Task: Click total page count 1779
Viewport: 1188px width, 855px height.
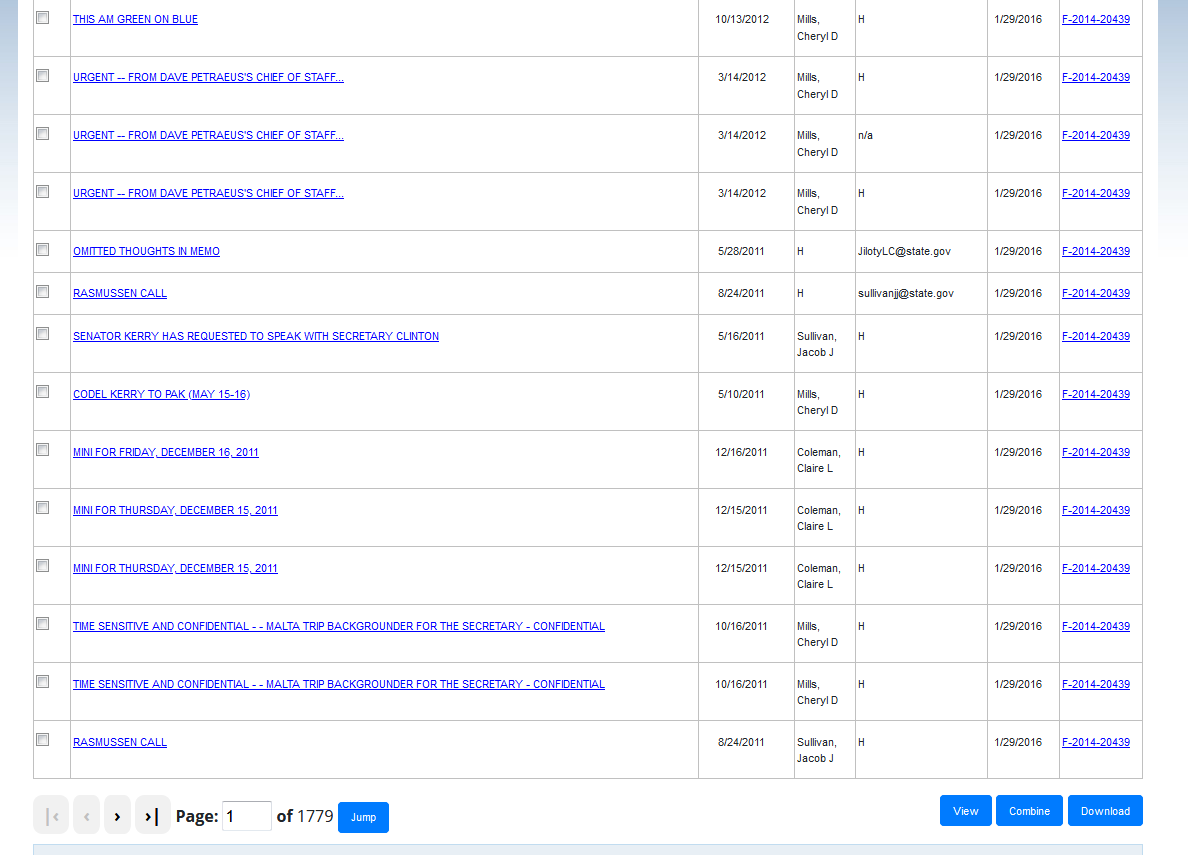Action: (x=315, y=816)
